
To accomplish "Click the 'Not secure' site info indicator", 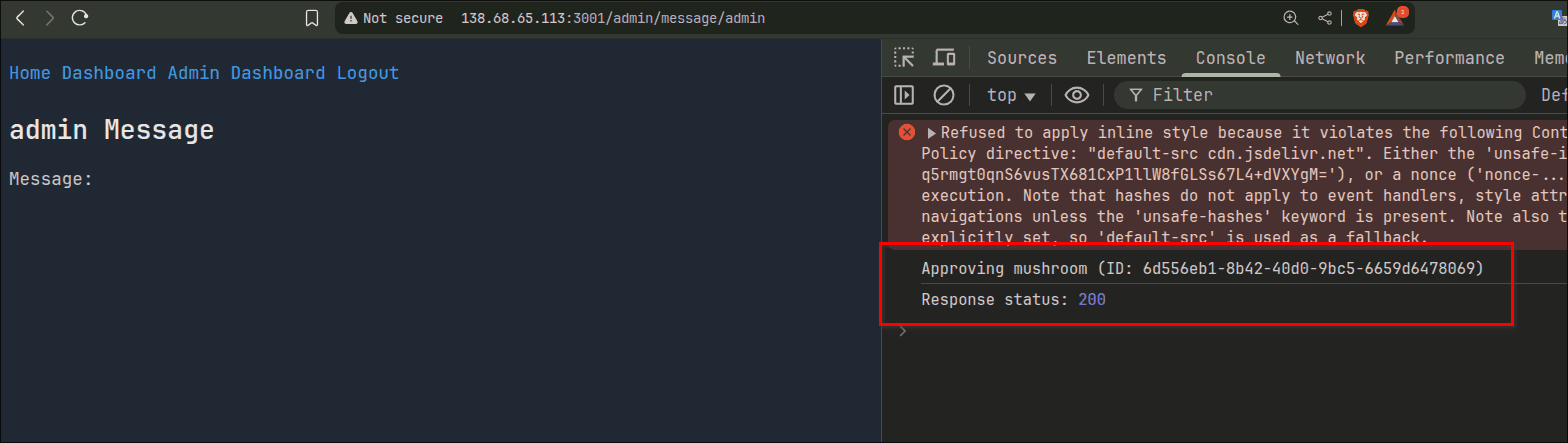I will click(392, 18).
